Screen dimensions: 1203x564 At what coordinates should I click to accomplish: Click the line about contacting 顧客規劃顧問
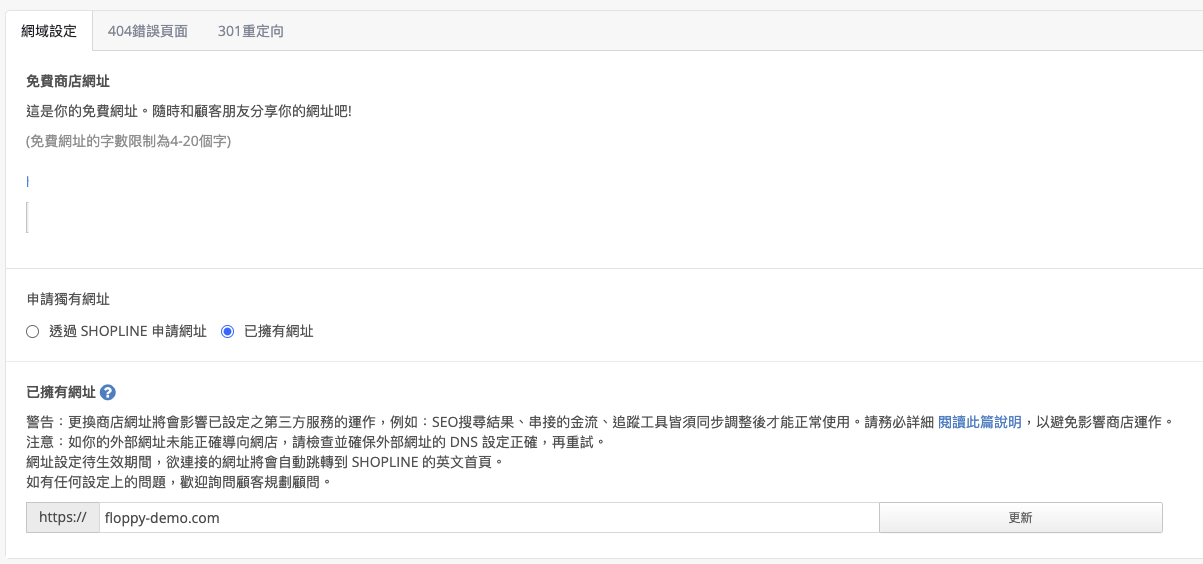178,482
